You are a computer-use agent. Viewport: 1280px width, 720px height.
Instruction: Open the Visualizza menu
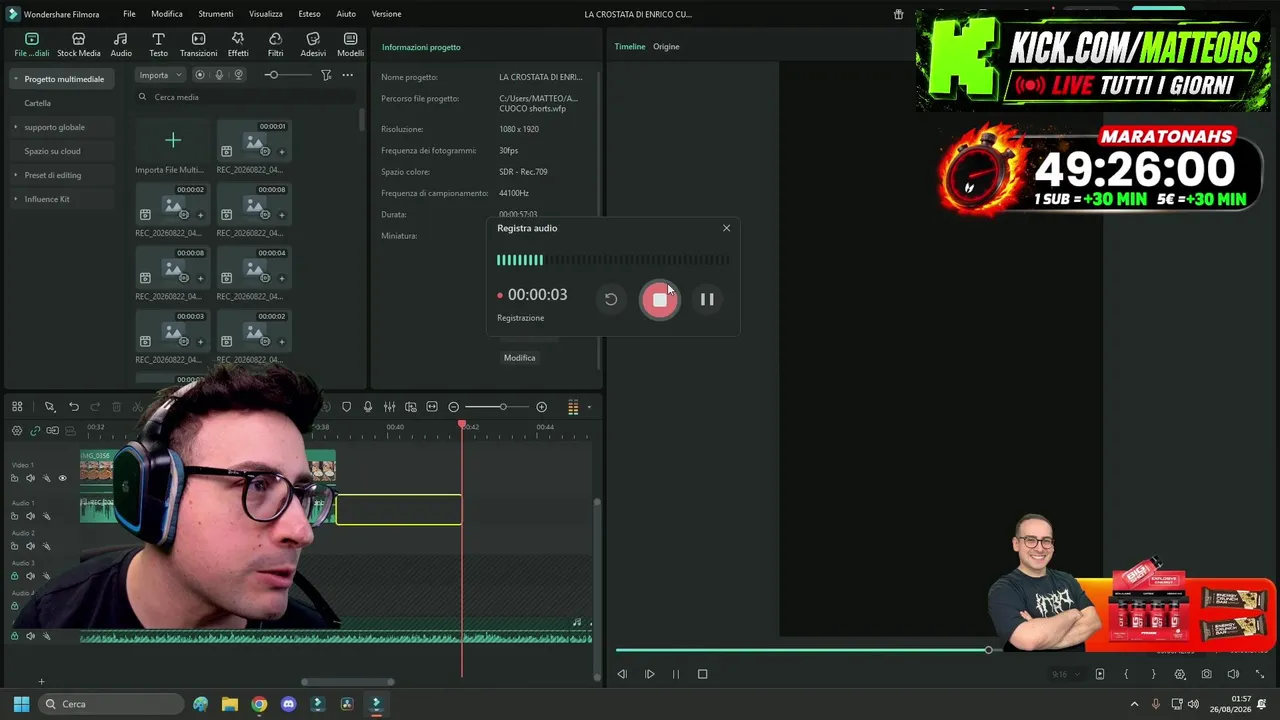266,14
